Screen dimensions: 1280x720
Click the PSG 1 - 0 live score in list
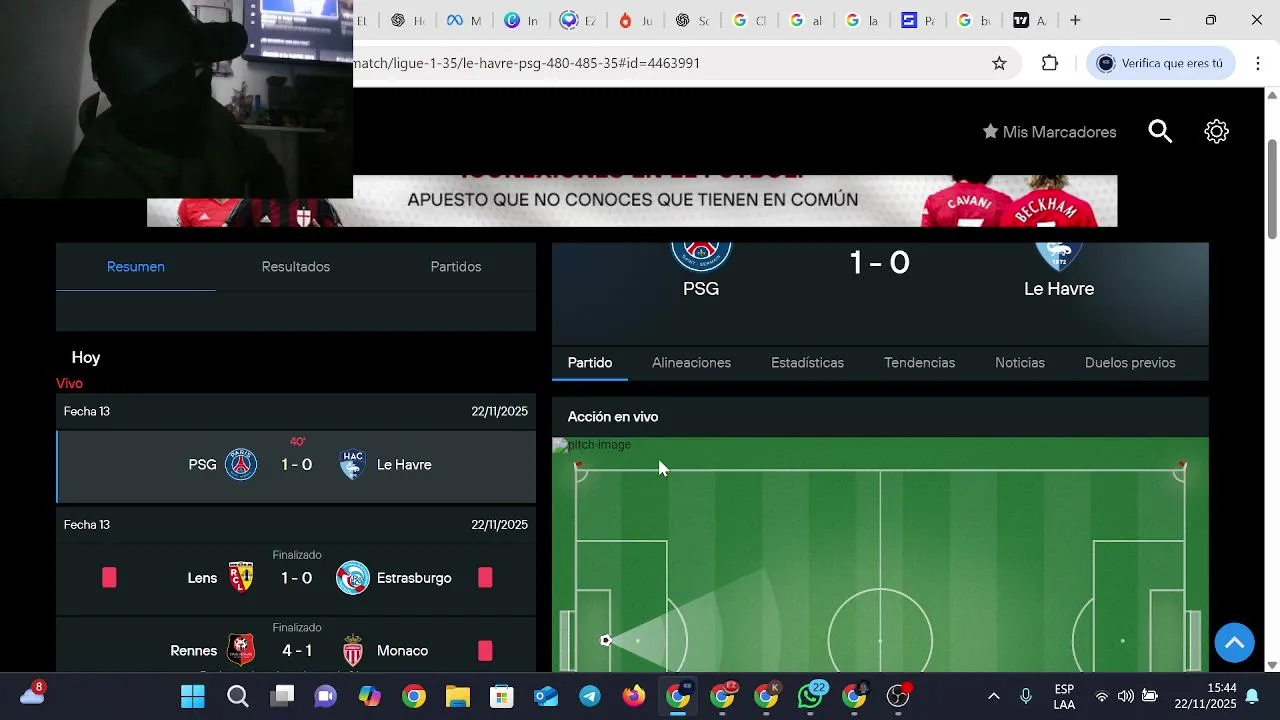[296, 465]
